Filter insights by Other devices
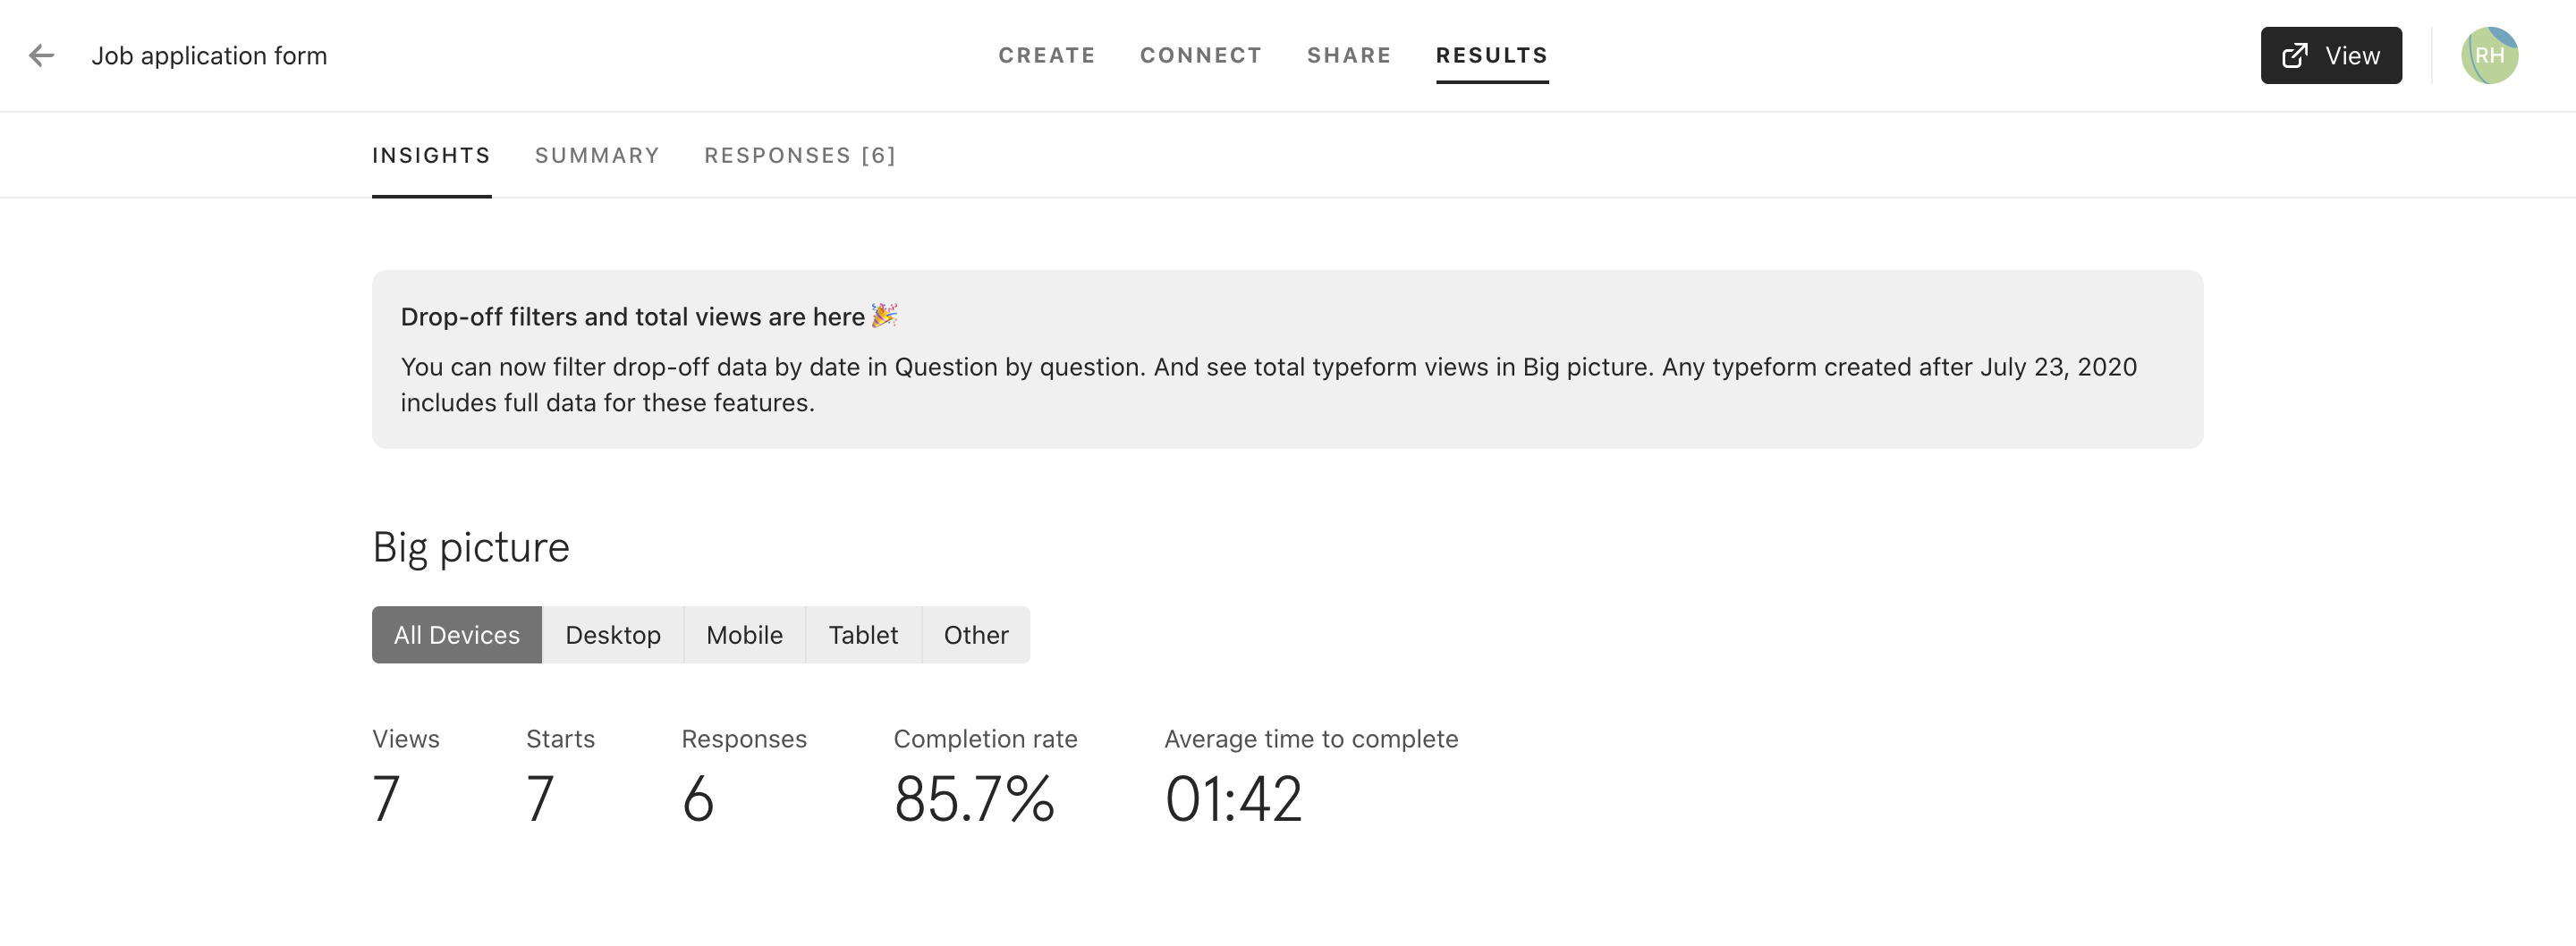 pos(975,635)
